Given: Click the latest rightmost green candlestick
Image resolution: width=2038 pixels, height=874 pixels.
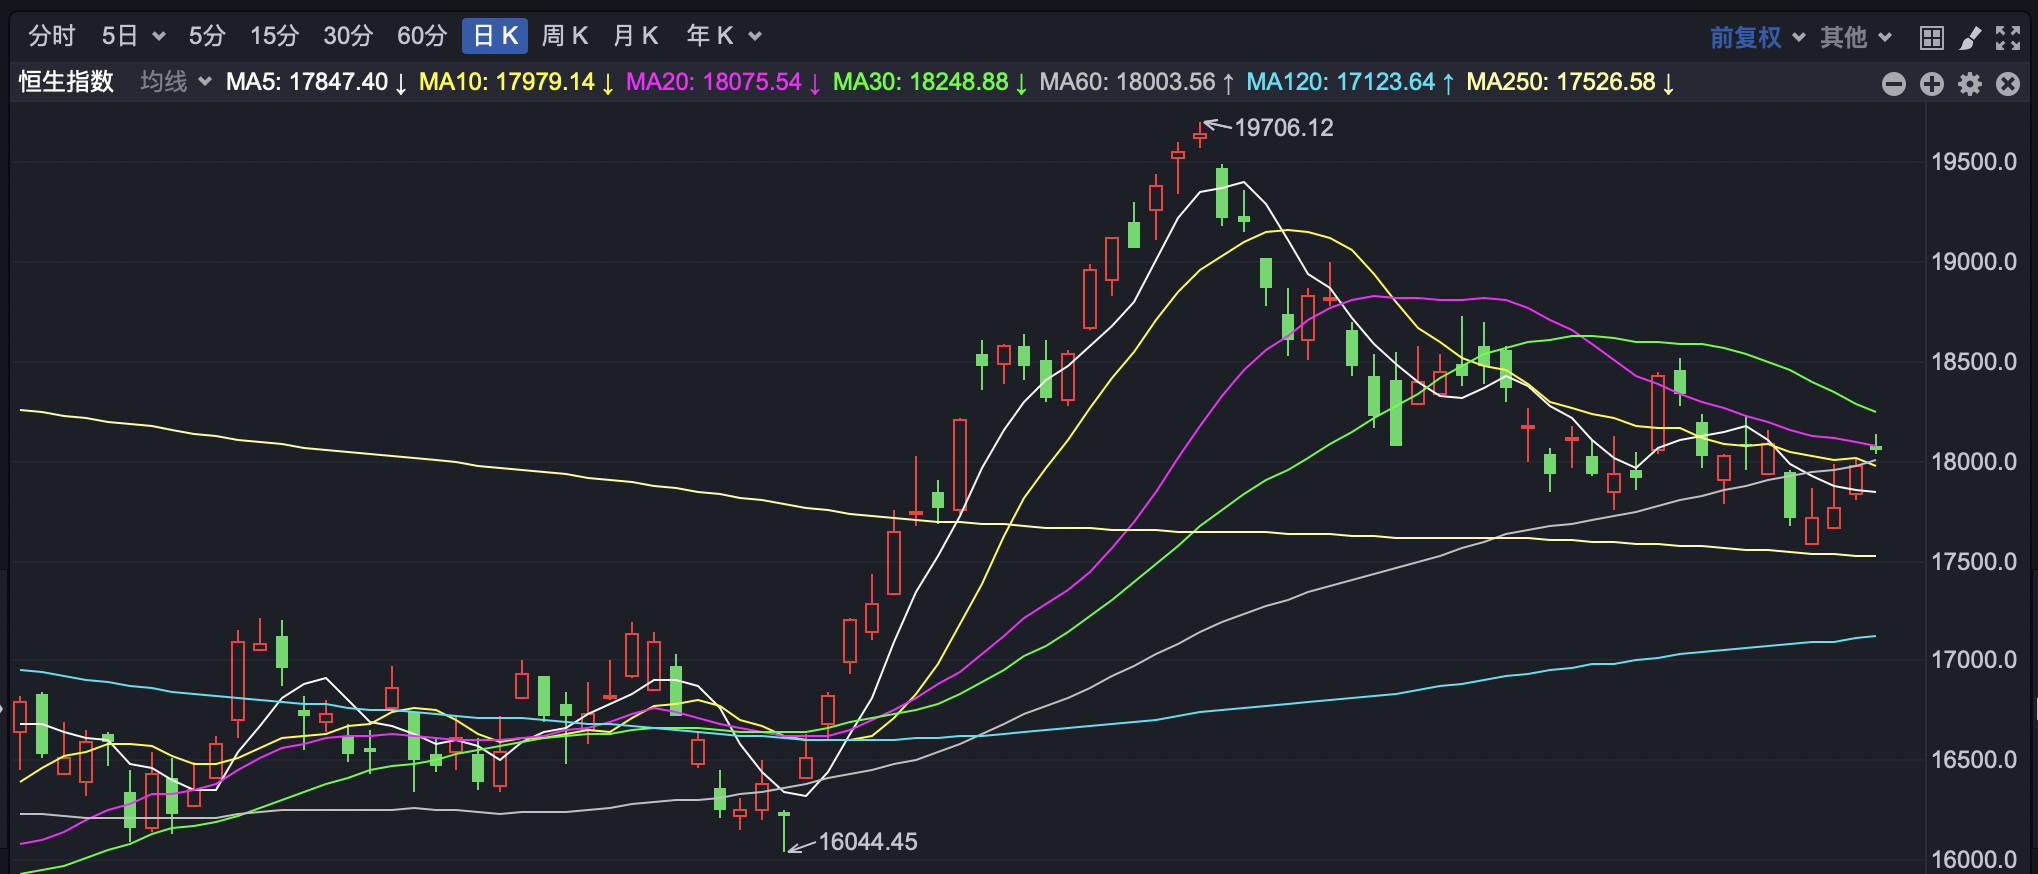Looking at the screenshot, I should pos(1876,446).
